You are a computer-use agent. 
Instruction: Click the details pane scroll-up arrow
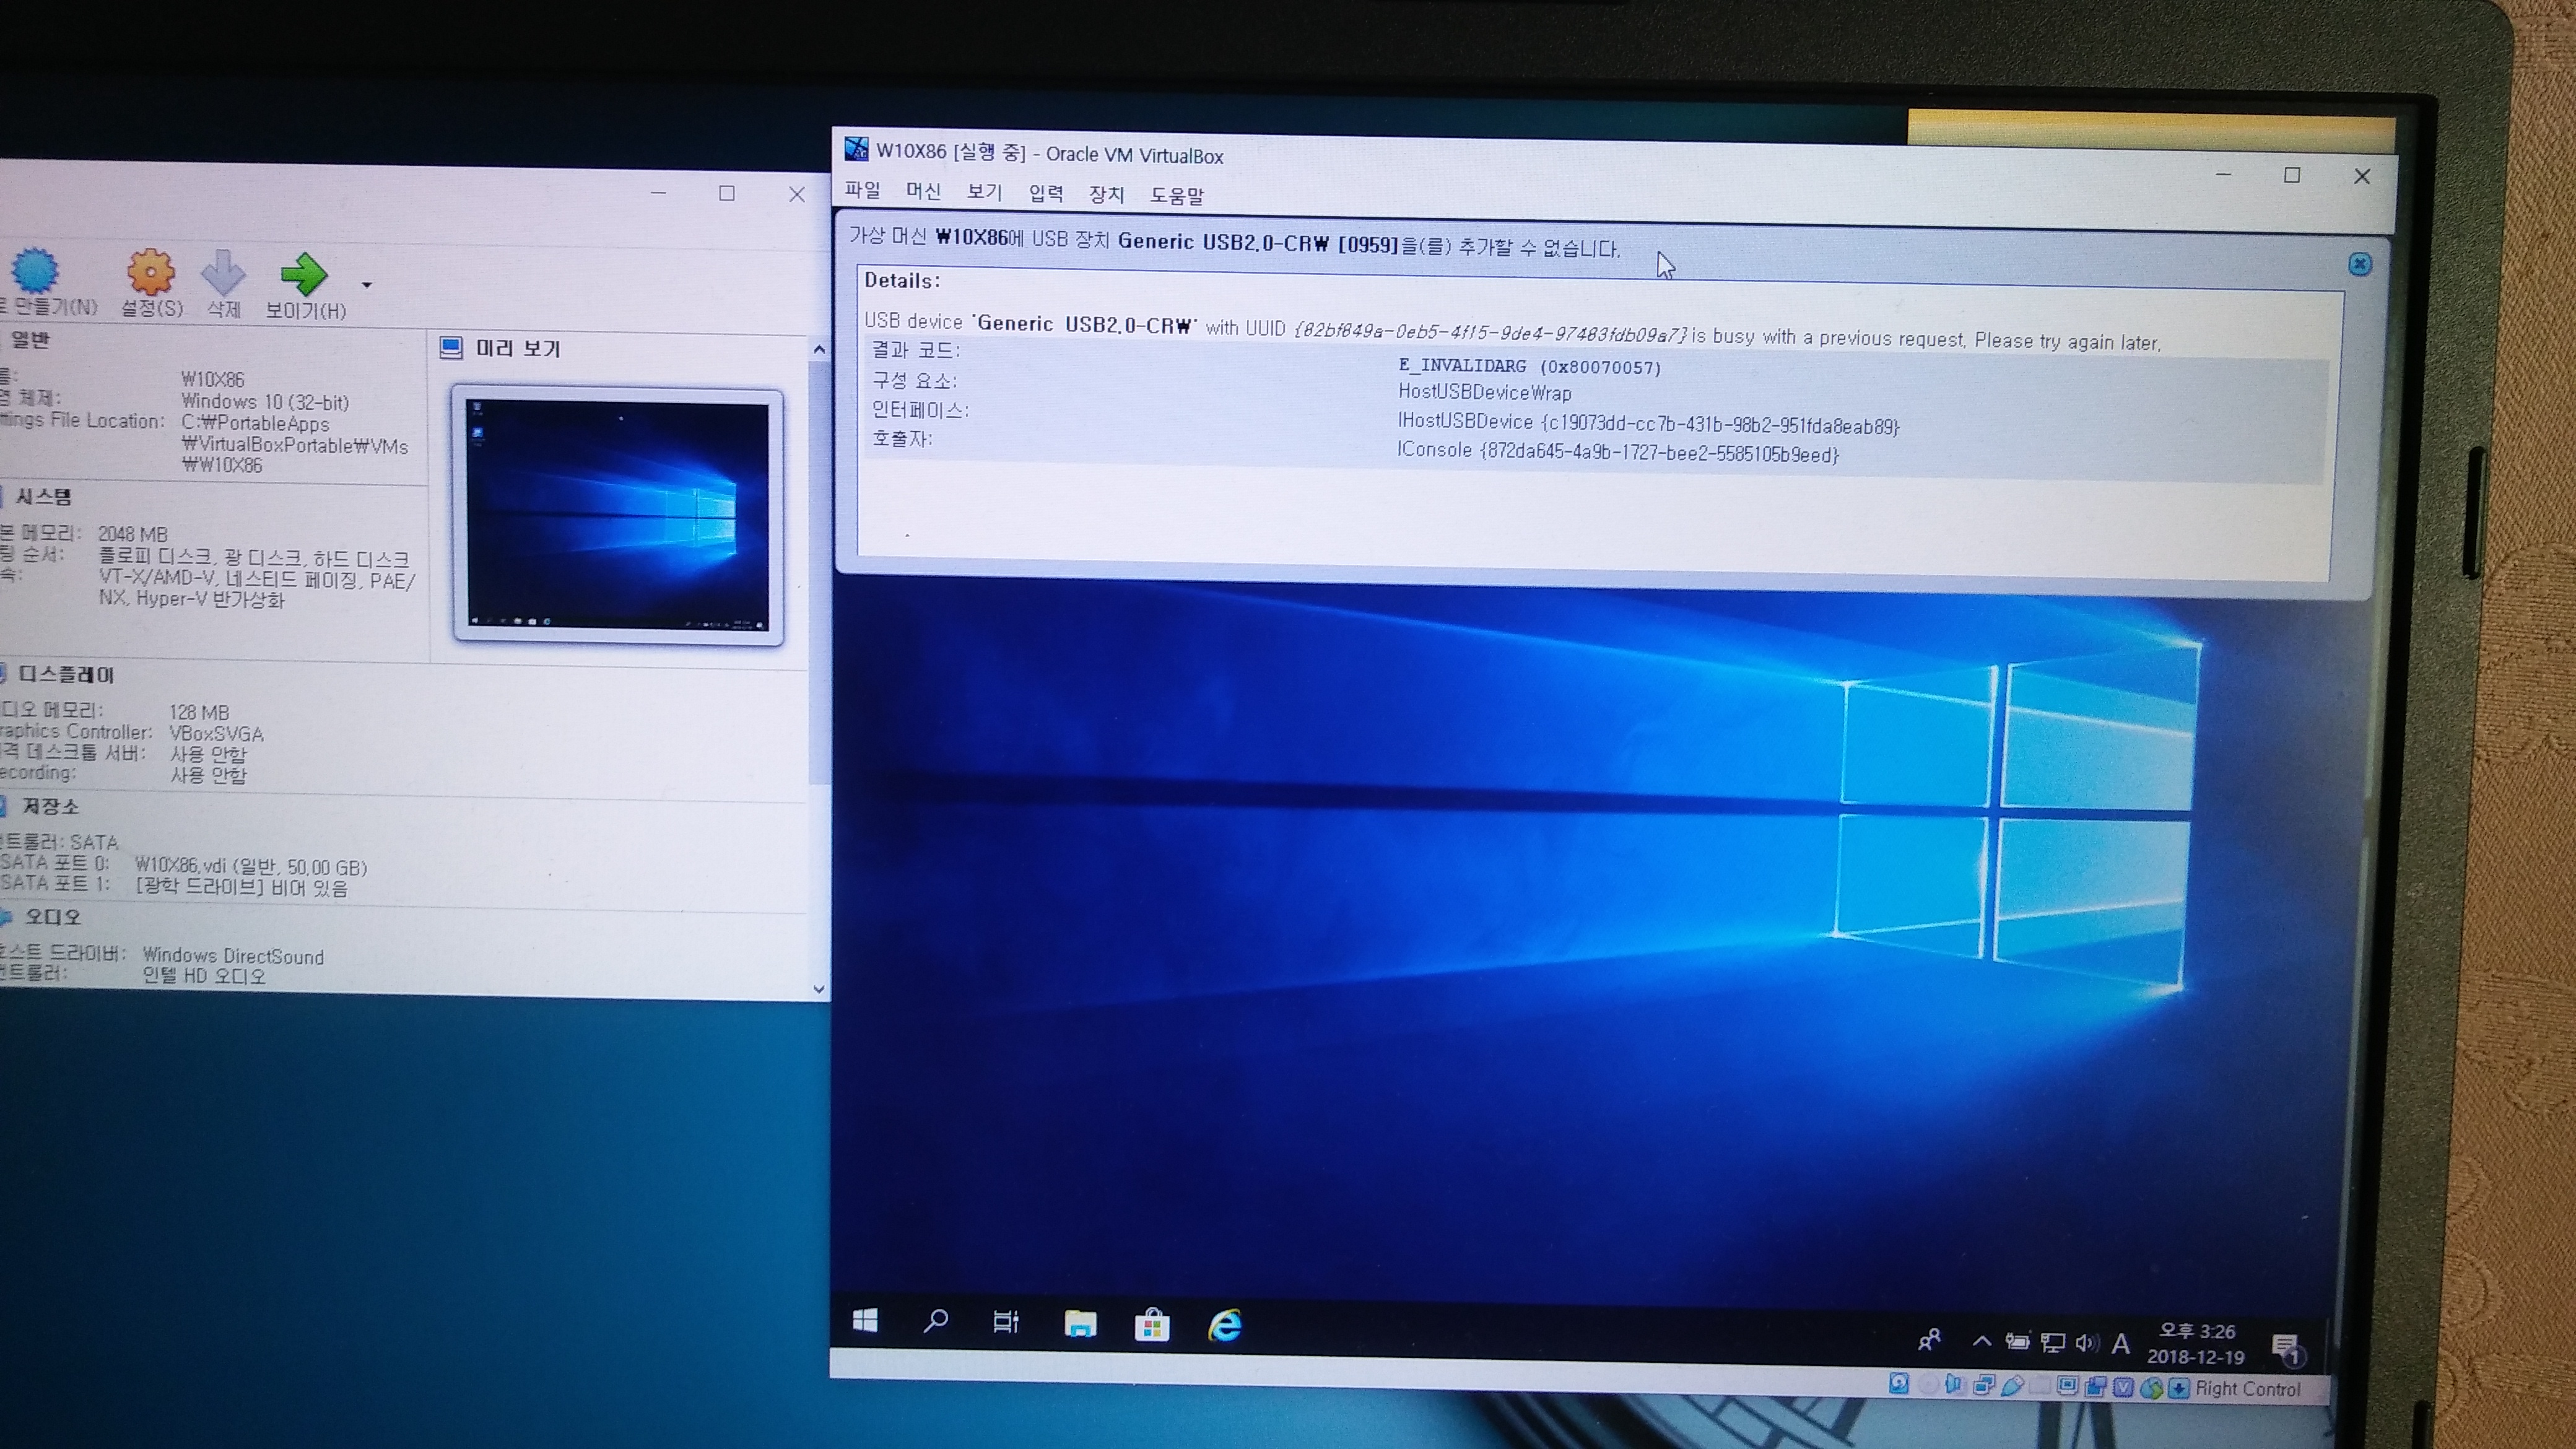819,349
